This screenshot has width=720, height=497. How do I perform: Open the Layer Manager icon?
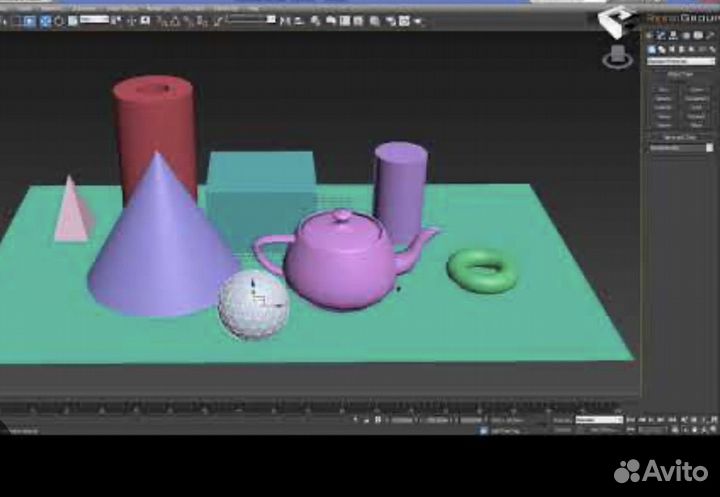pos(315,21)
